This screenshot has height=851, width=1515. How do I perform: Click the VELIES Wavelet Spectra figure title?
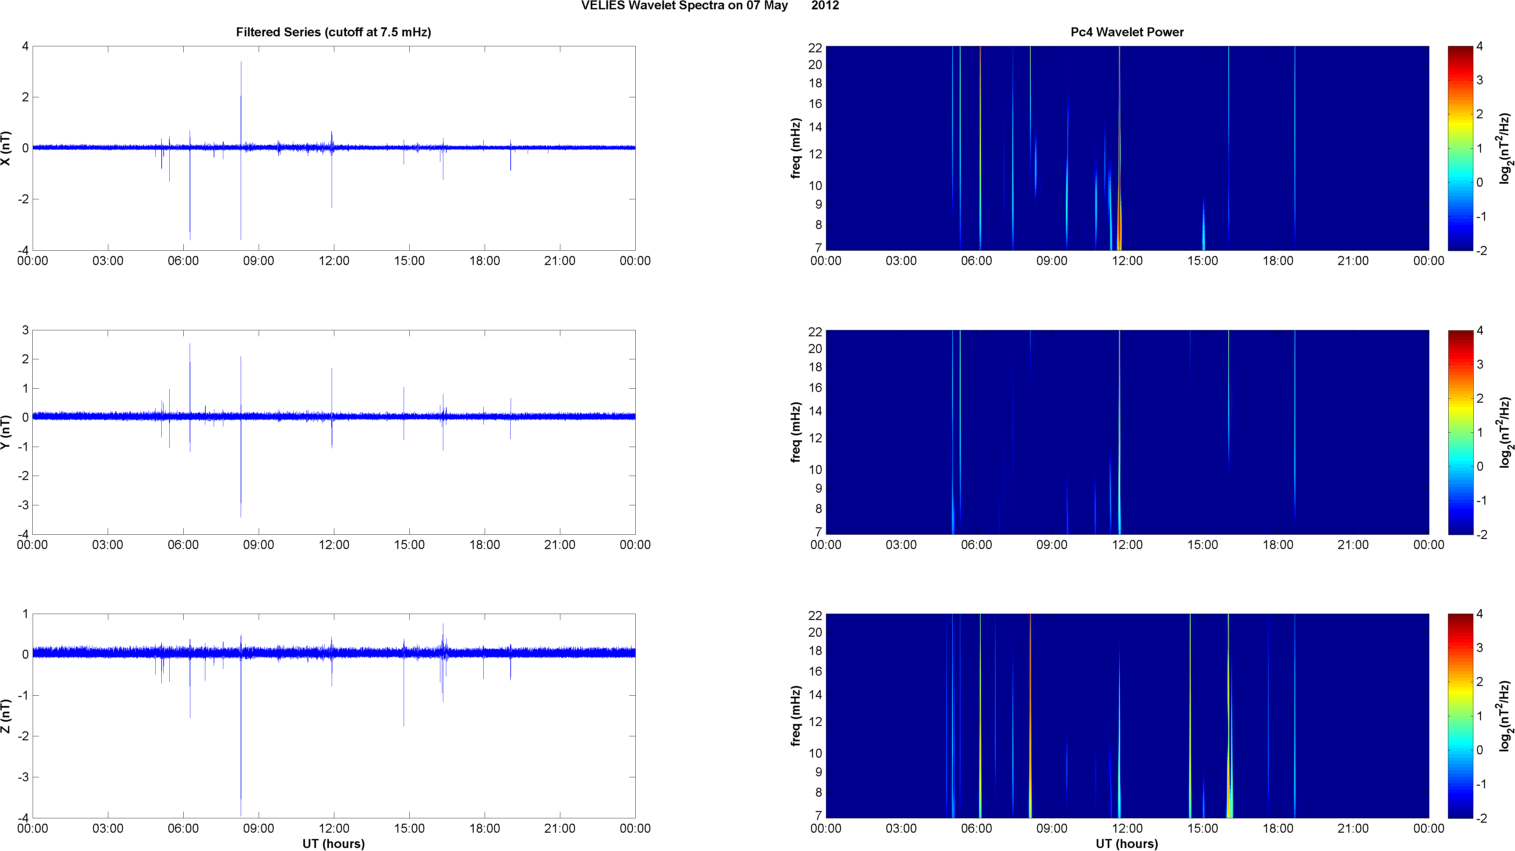710,6
